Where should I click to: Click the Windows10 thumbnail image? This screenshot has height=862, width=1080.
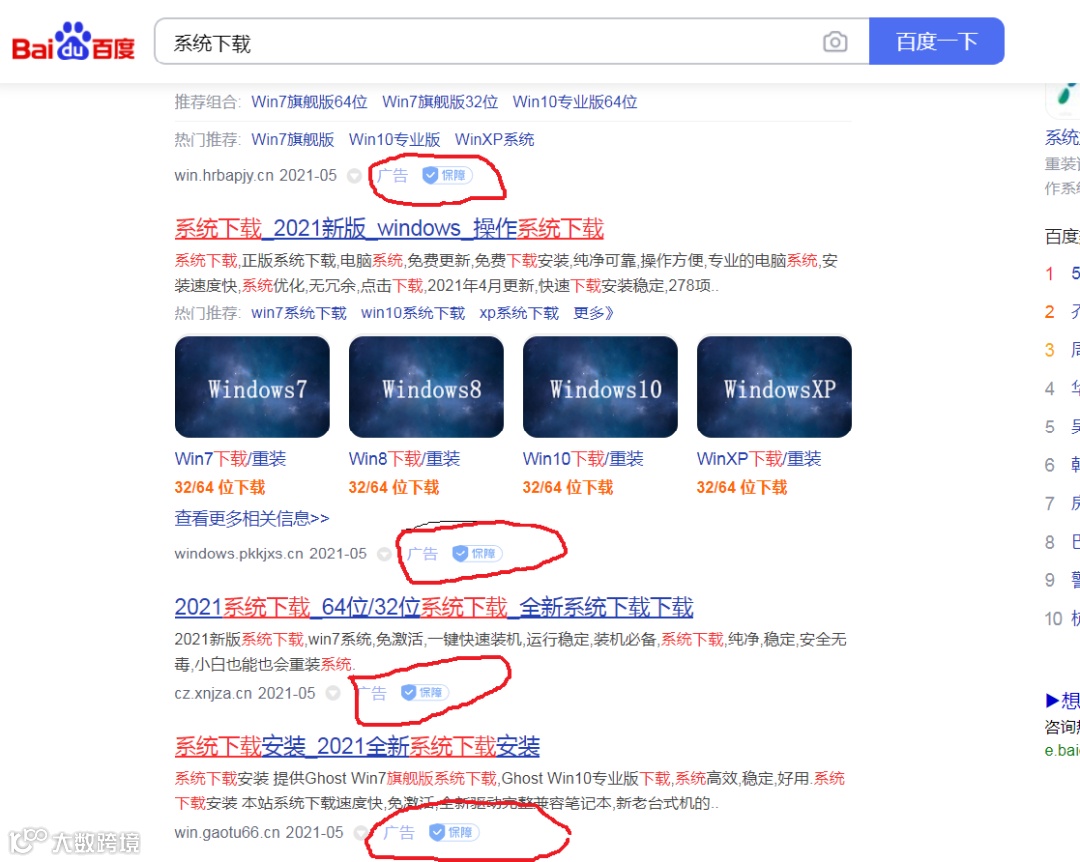[x=601, y=387]
